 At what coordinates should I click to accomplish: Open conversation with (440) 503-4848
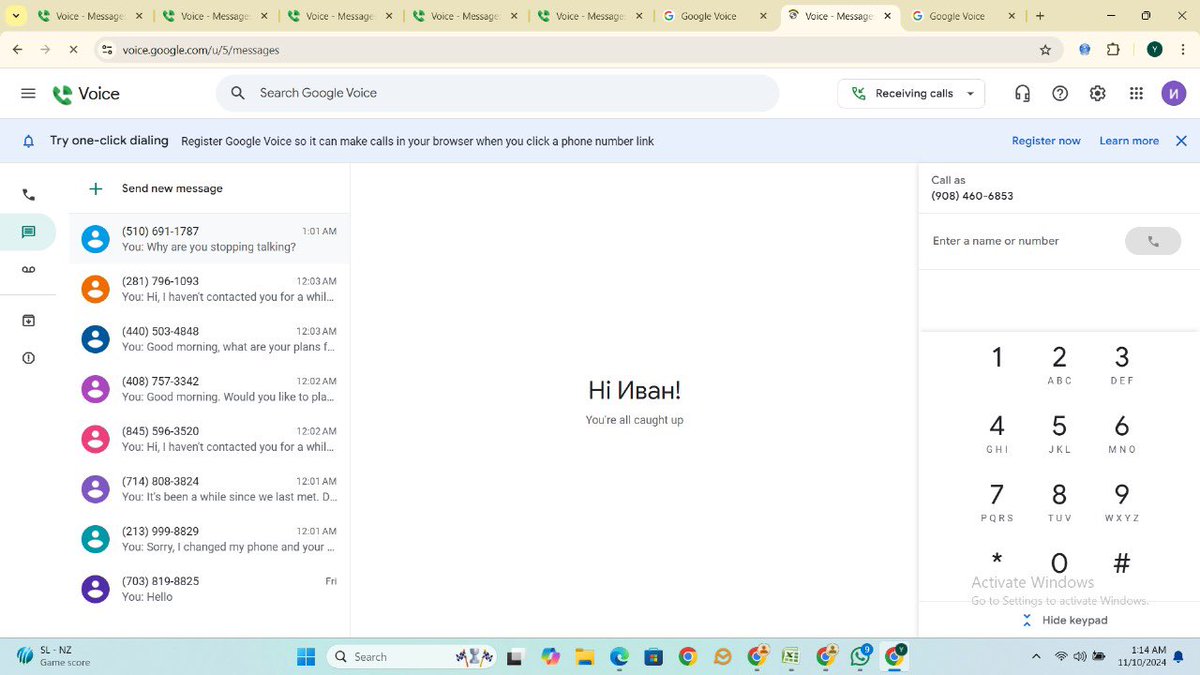(x=210, y=339)
